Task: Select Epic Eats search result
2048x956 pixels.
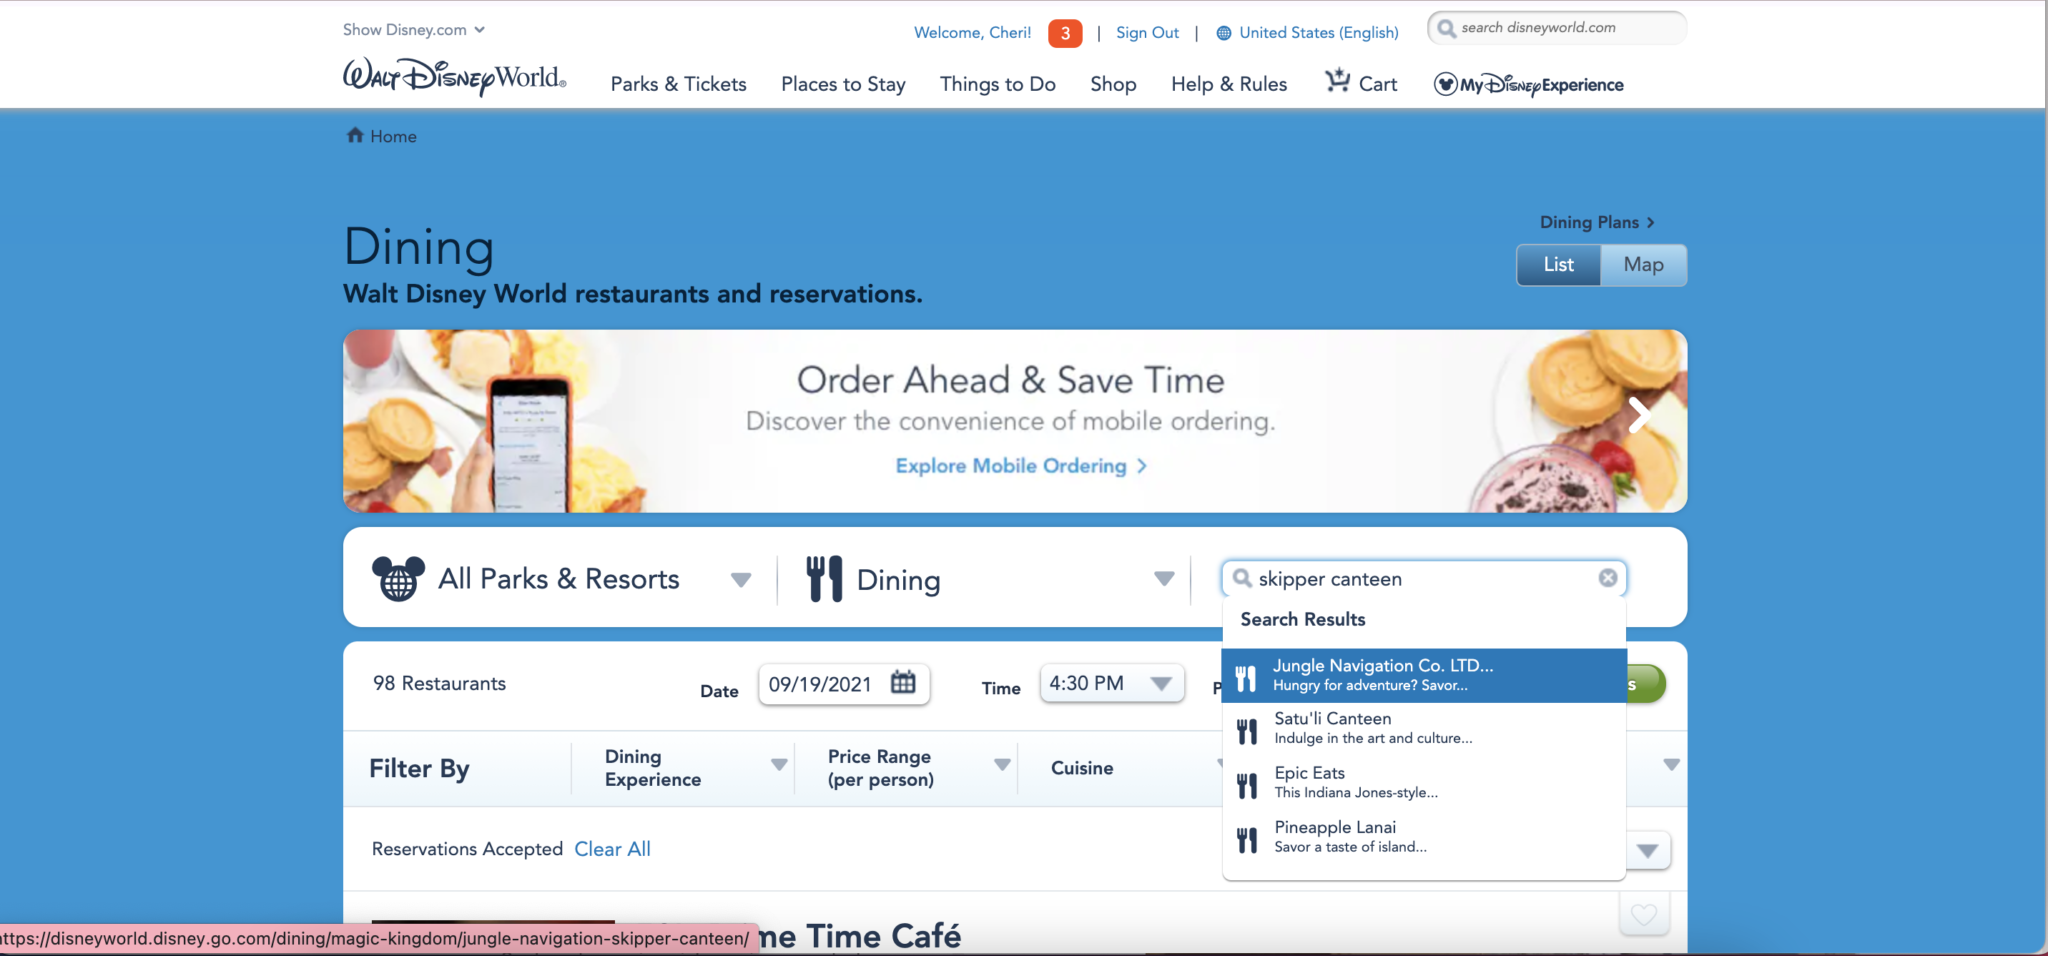Action: [x=1424, y=782]
